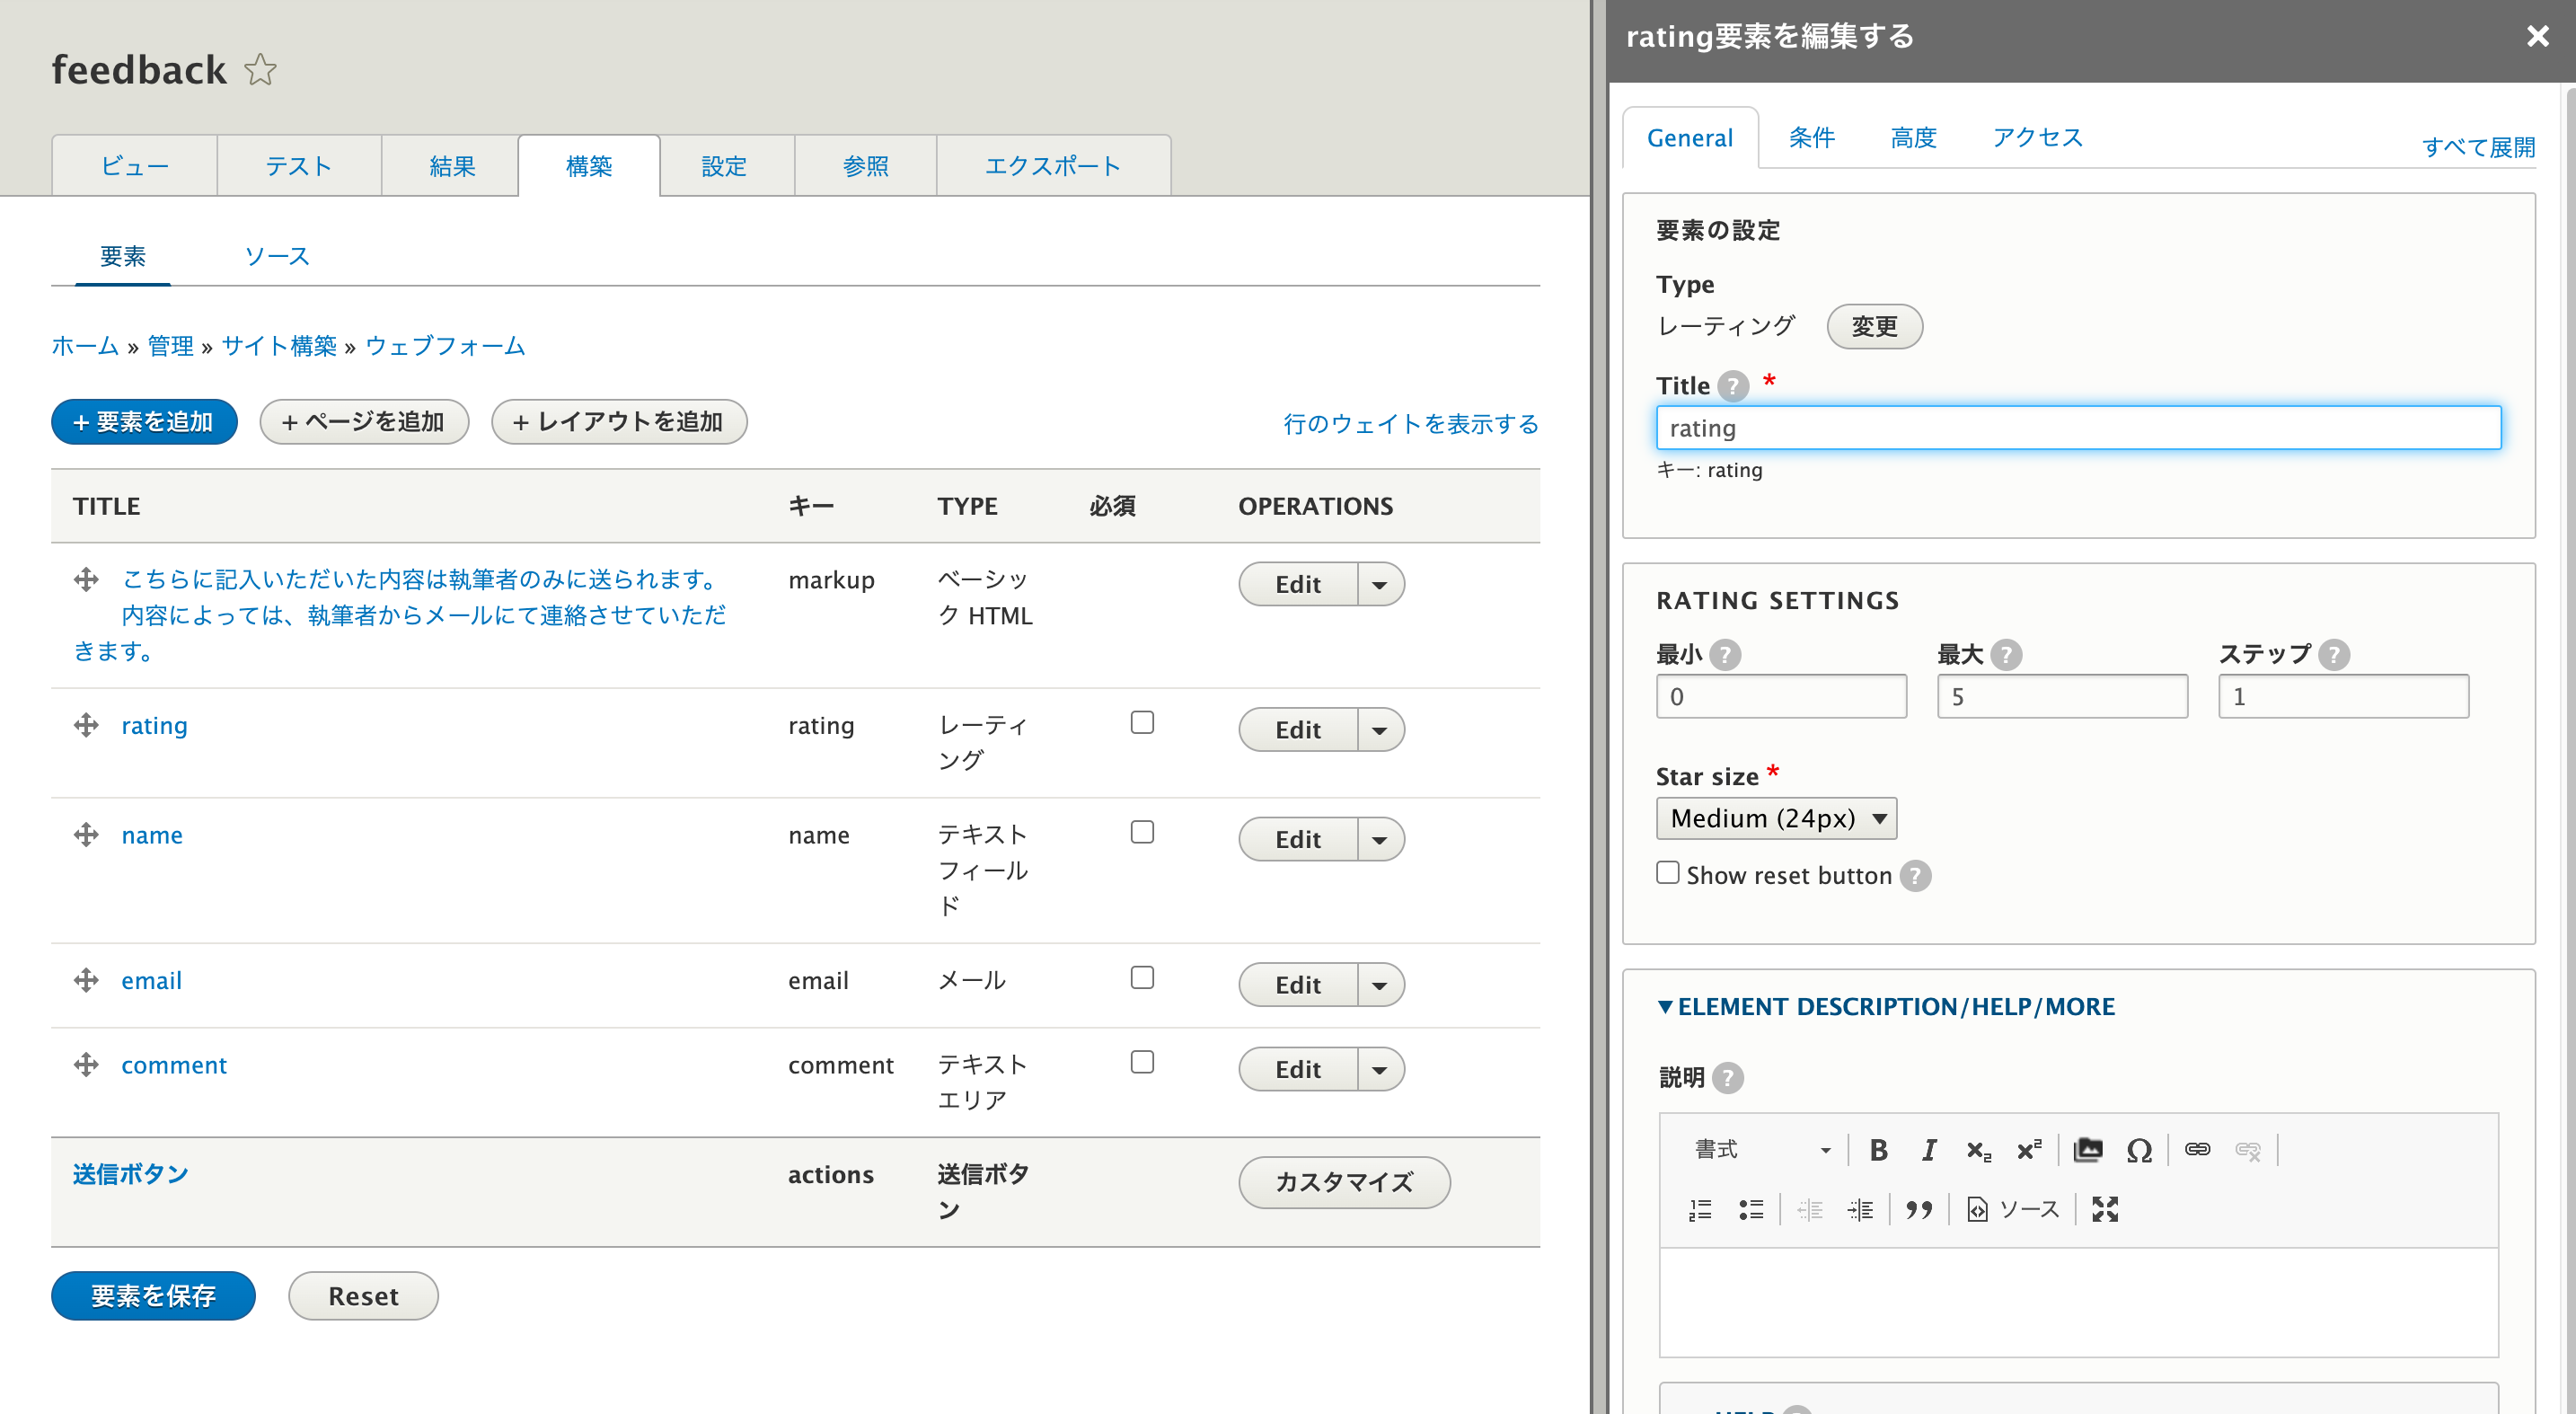Insert a link using the link icon
This screenshot has height=1414, width=2576.
click(x=2197, y=1150)
